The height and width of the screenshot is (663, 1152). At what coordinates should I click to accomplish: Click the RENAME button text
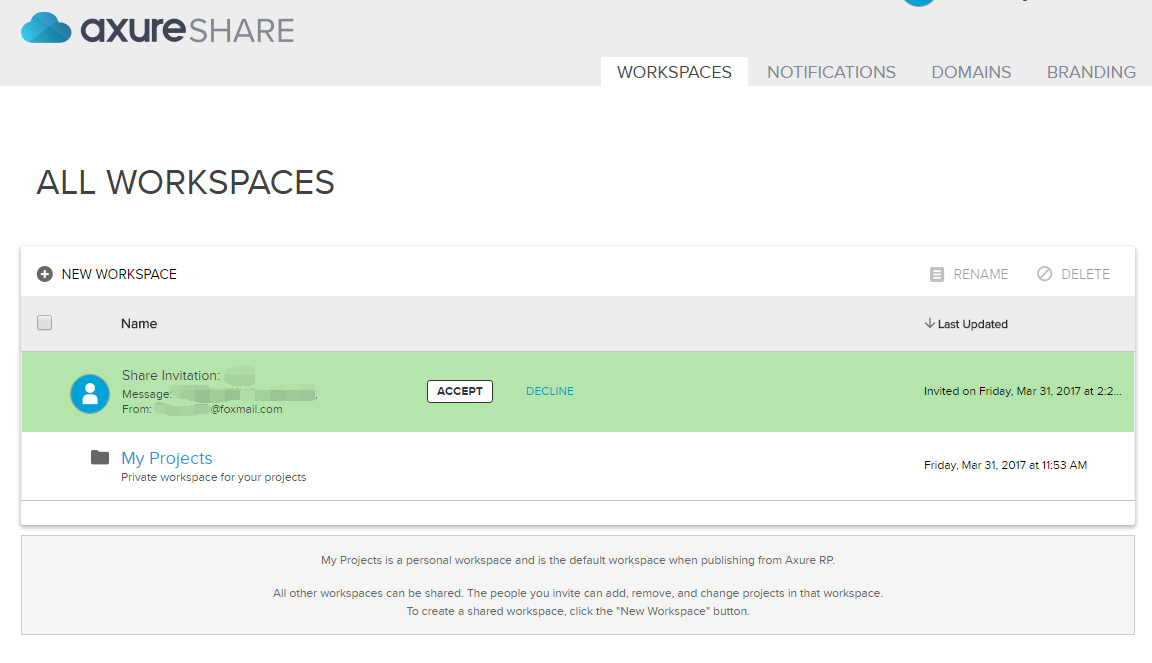pyautogui.click(x=981, y=274)
